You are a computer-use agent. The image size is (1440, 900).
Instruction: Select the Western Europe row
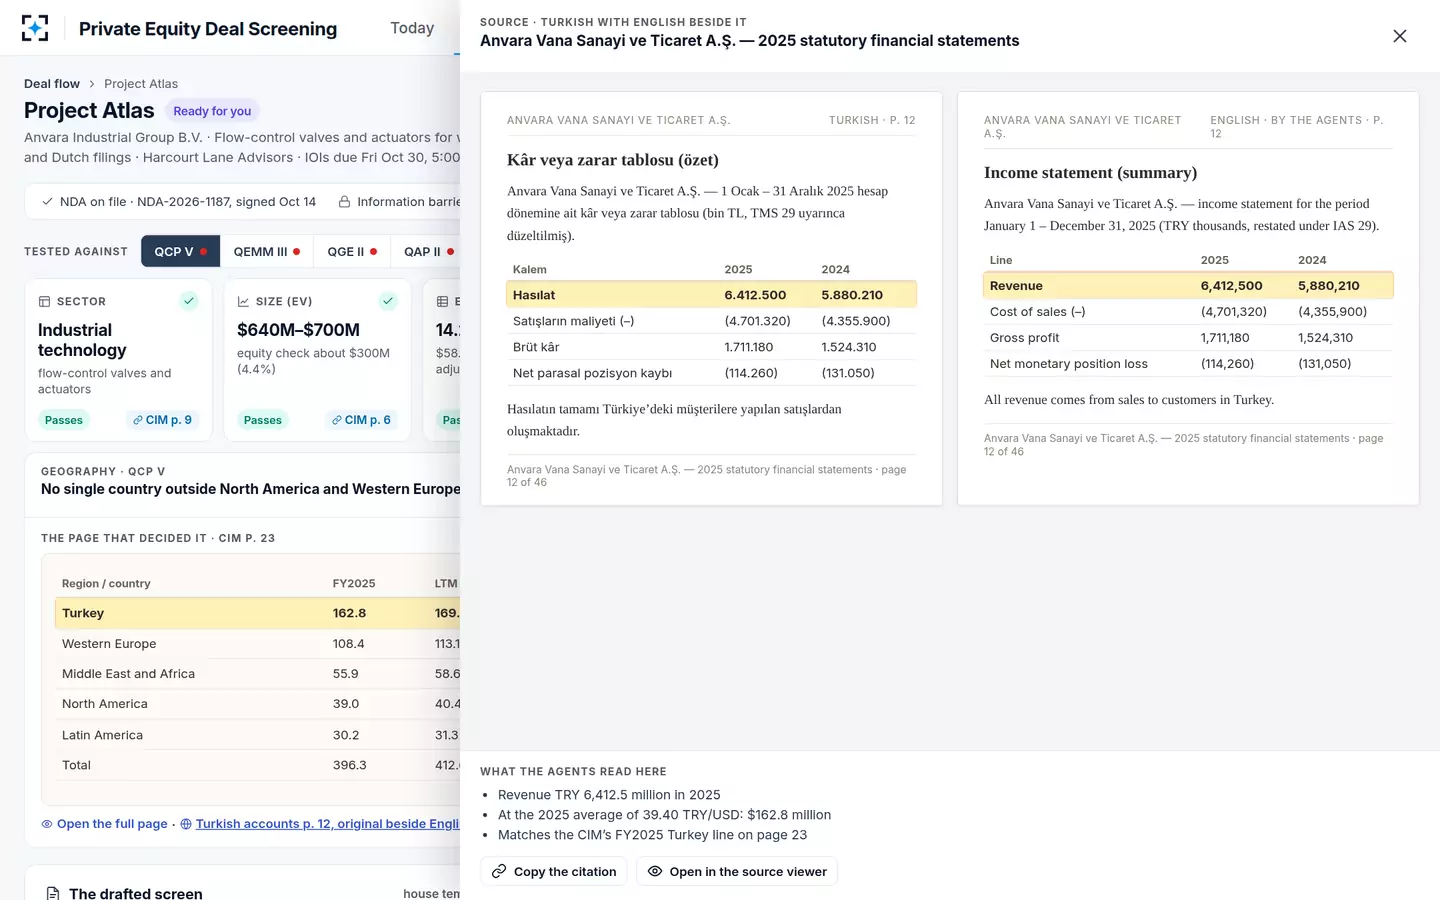(258, 644)
